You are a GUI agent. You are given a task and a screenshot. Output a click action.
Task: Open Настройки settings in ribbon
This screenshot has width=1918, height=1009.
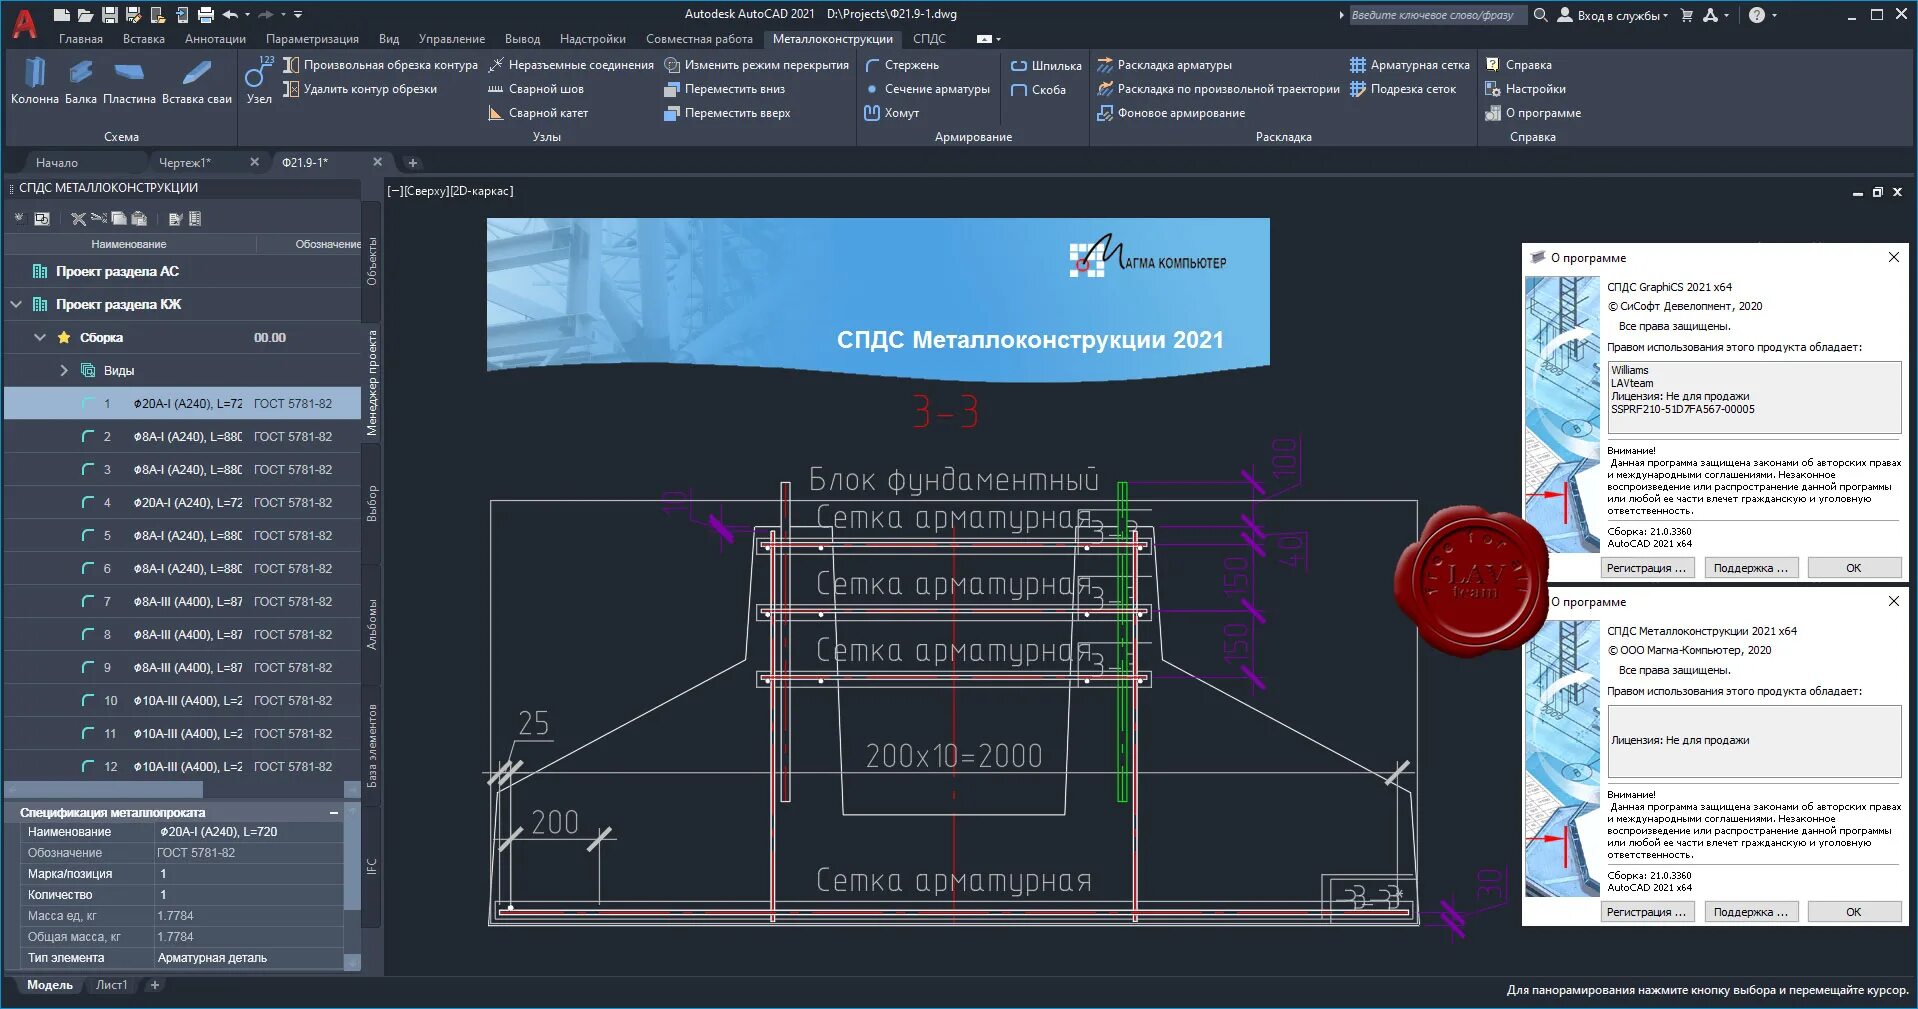[1525, 89]
